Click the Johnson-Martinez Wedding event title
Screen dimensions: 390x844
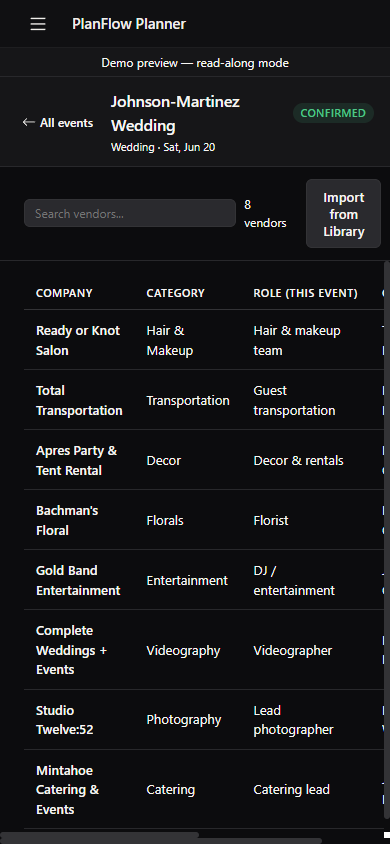175,114
